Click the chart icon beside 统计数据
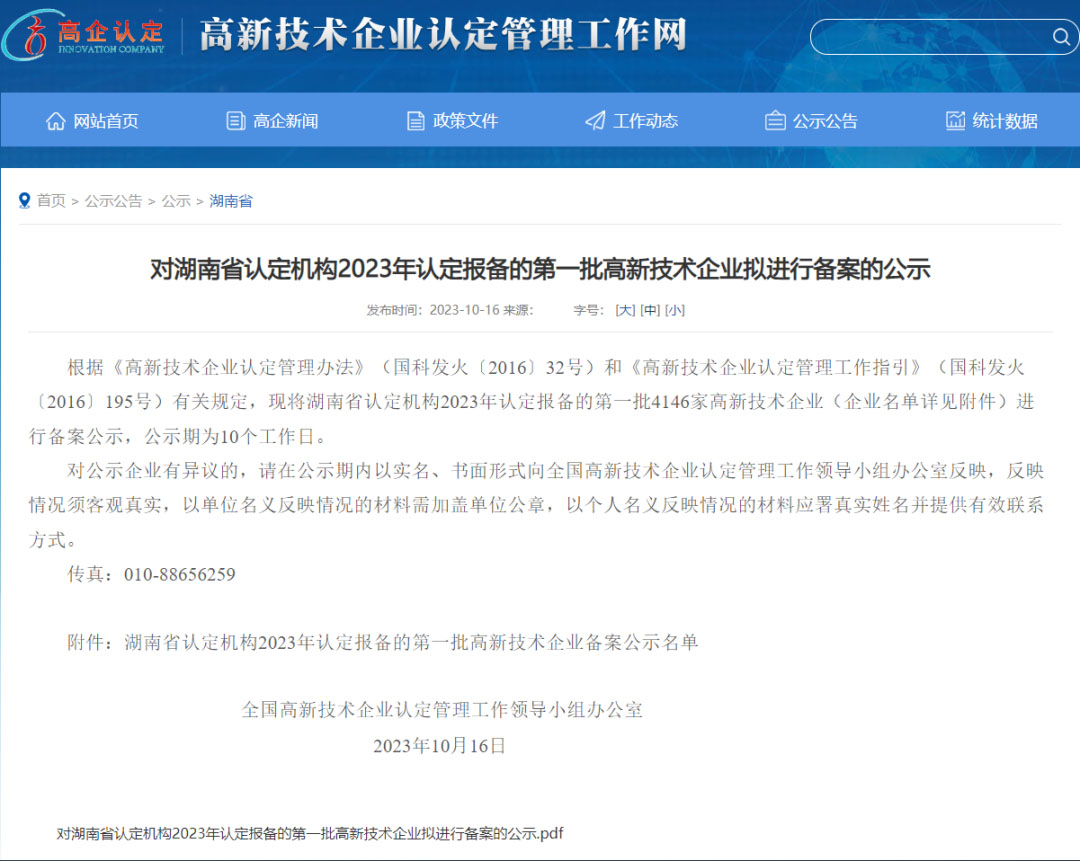The image size is (1080, 861). point(954,120)
